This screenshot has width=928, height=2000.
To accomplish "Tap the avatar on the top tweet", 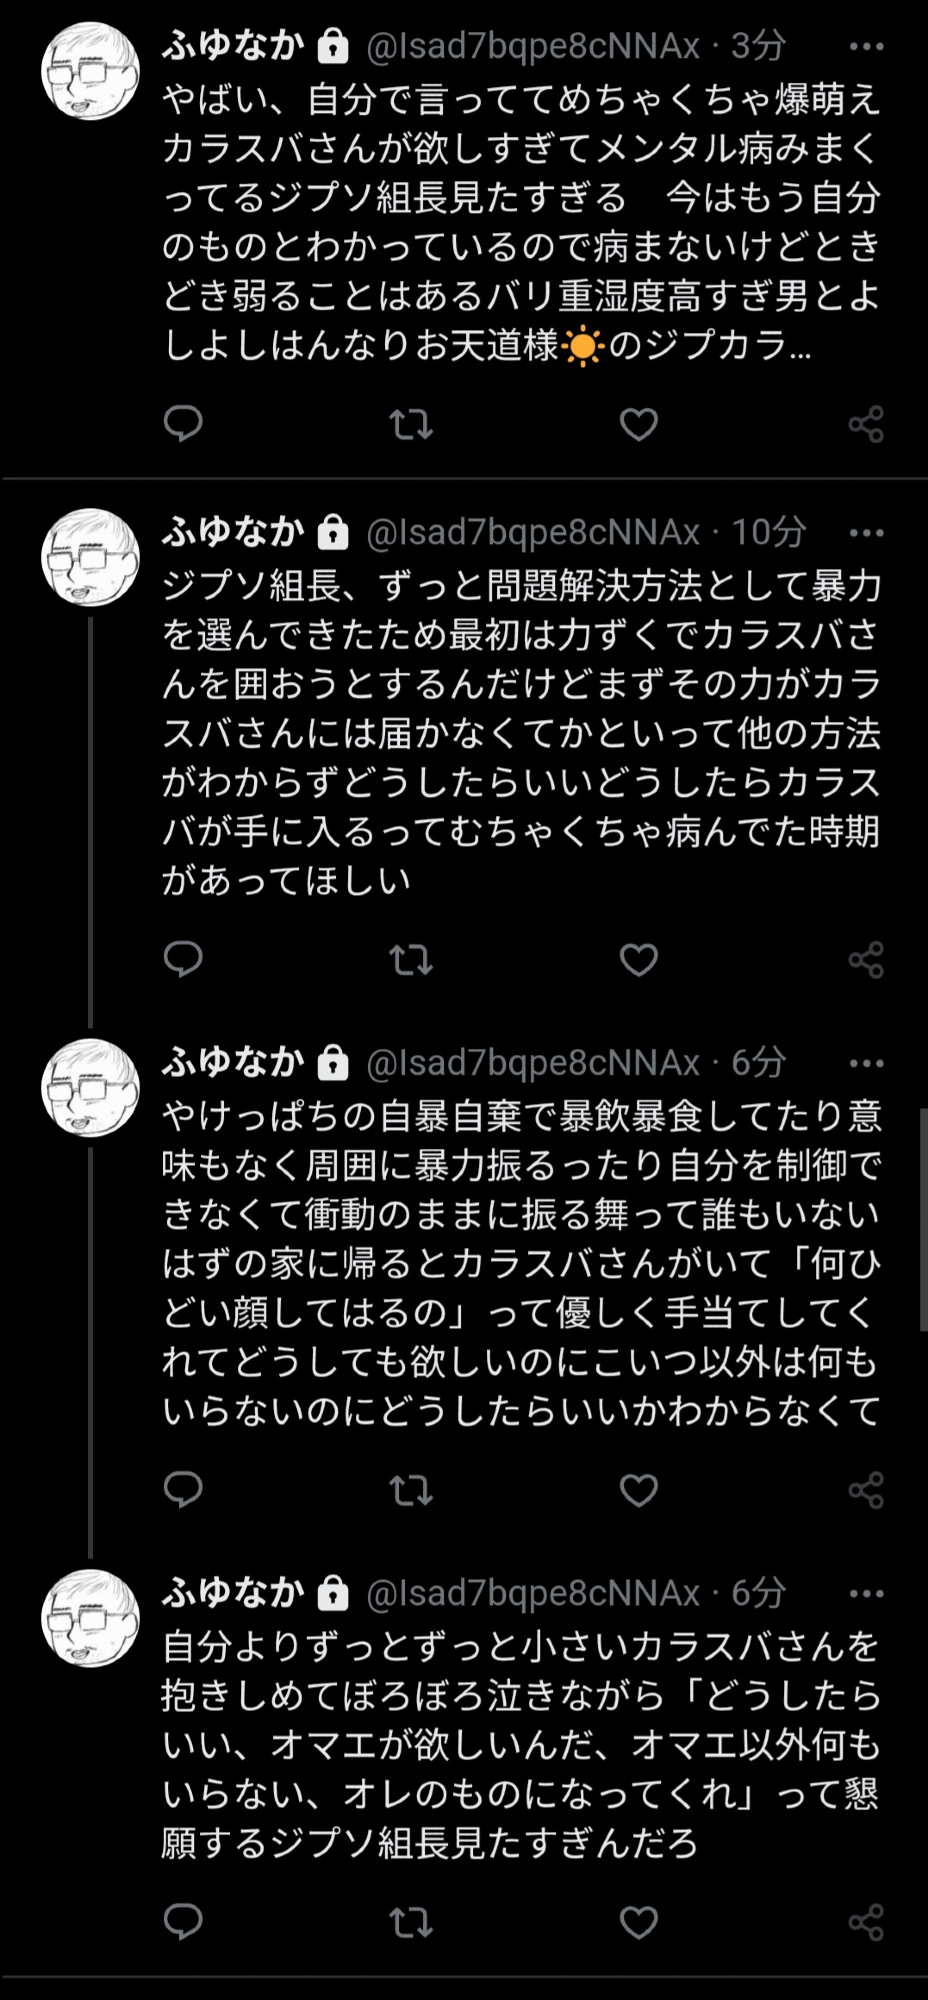I will point(90,71).
